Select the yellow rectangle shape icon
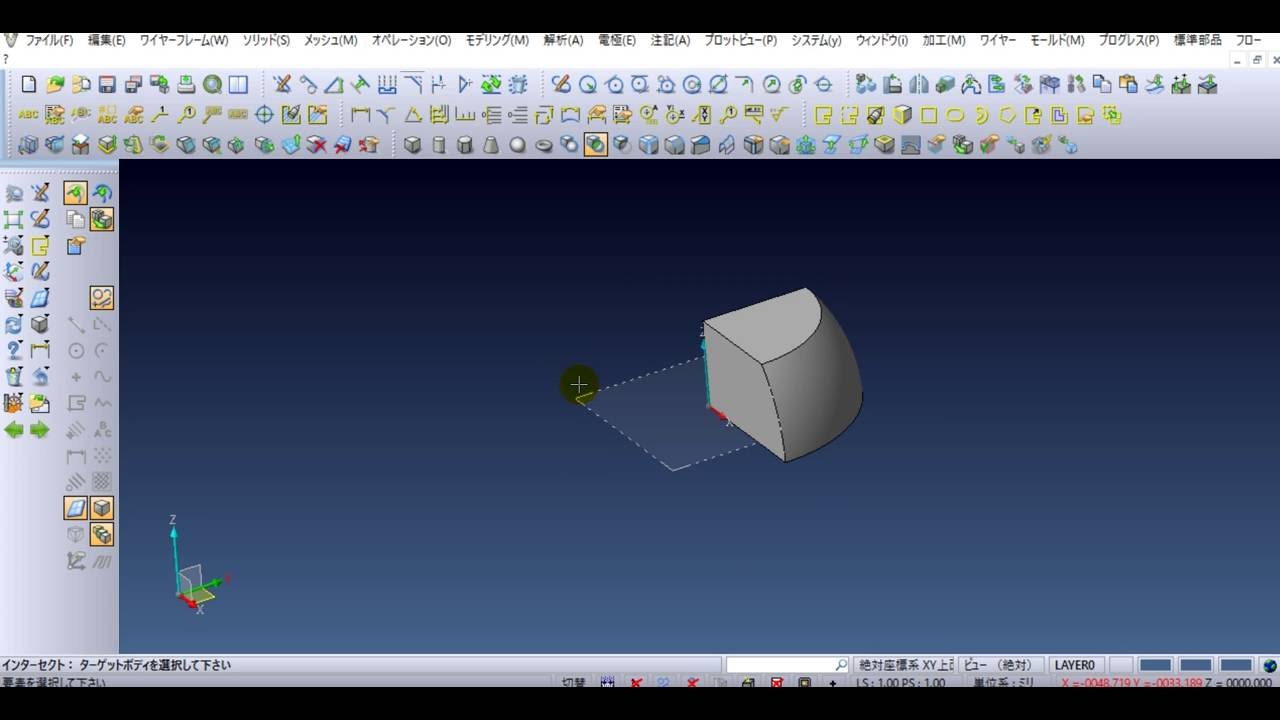This screenshot has height=720, width=1280. pyautogui.click(x=929, y=115)
